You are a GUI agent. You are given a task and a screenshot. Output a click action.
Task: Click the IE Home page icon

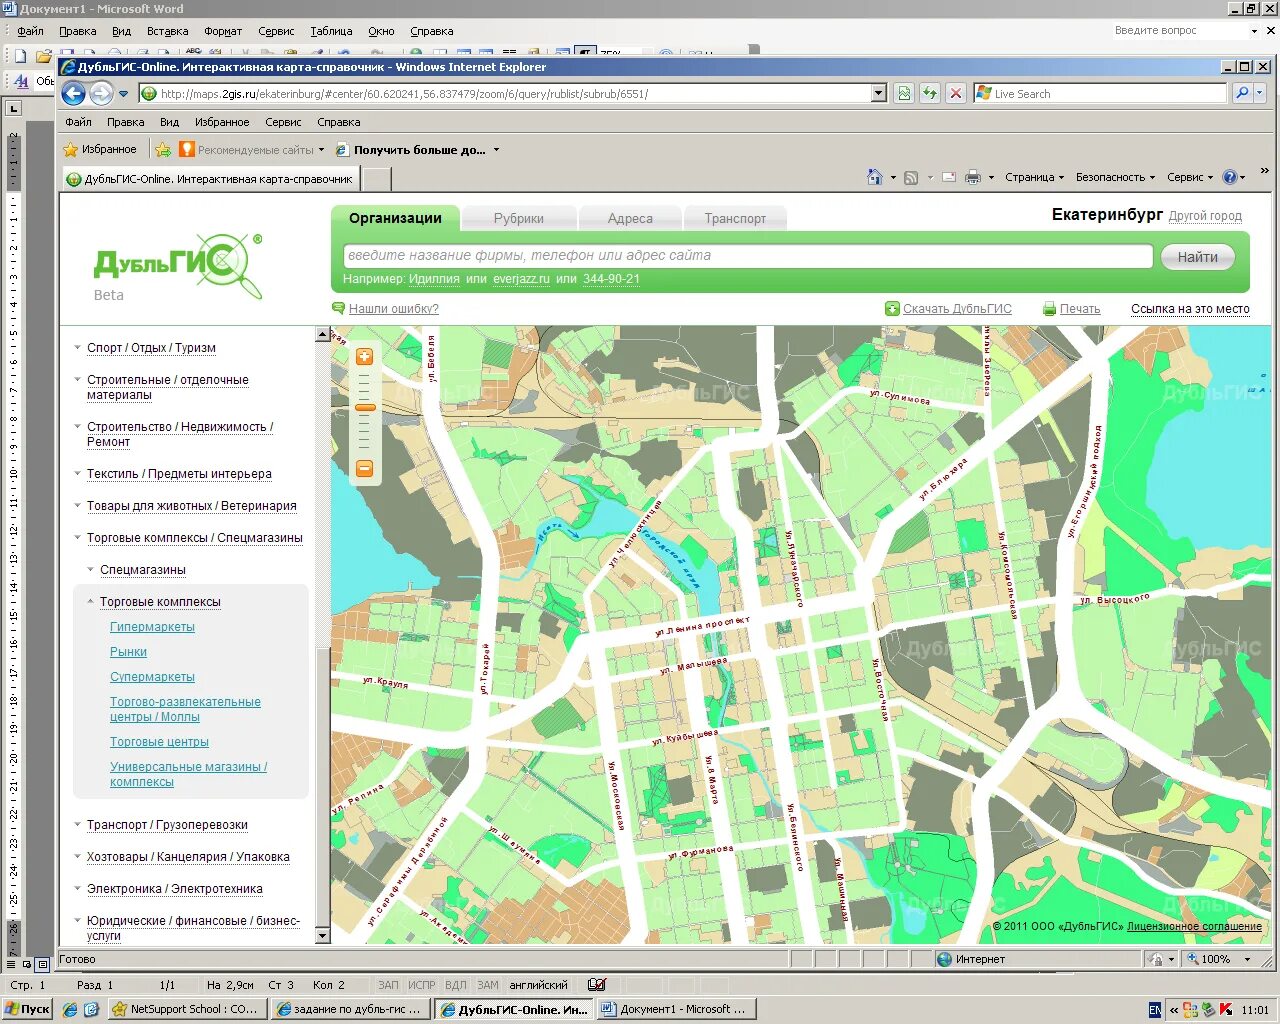pyautogui.click(x=875, y=177)
